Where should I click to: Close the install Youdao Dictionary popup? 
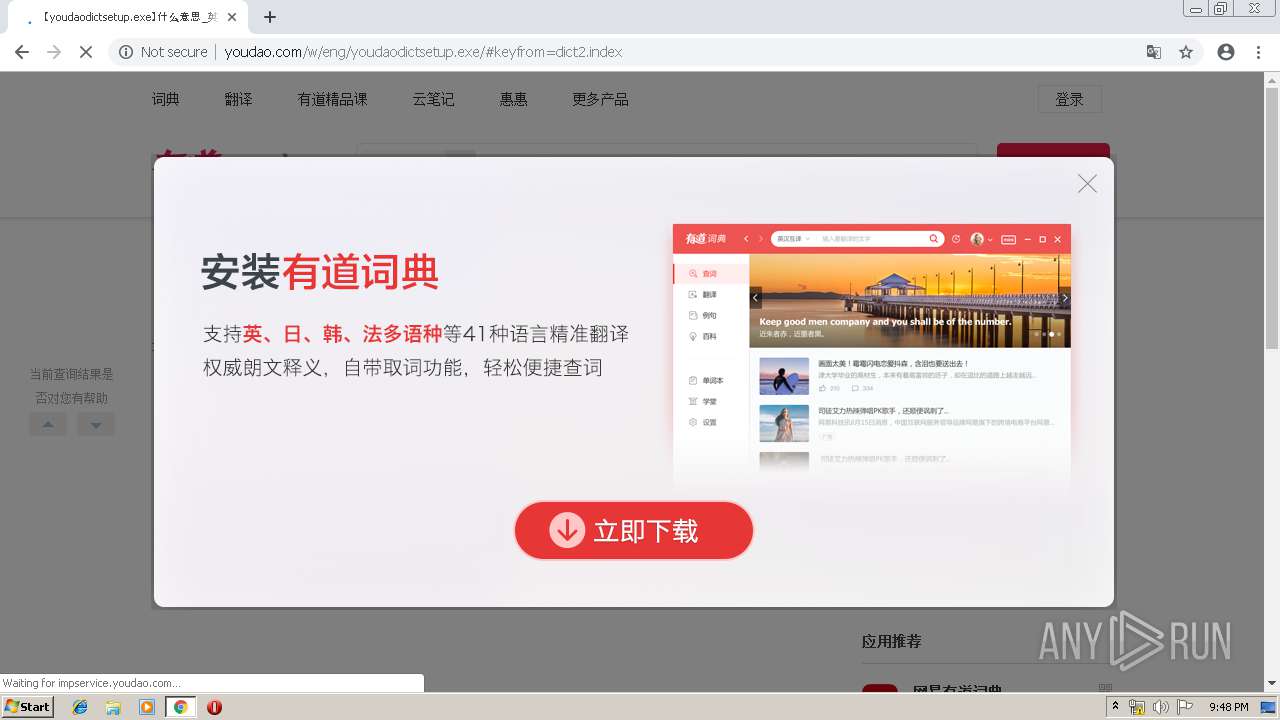tap(1087, 184)
